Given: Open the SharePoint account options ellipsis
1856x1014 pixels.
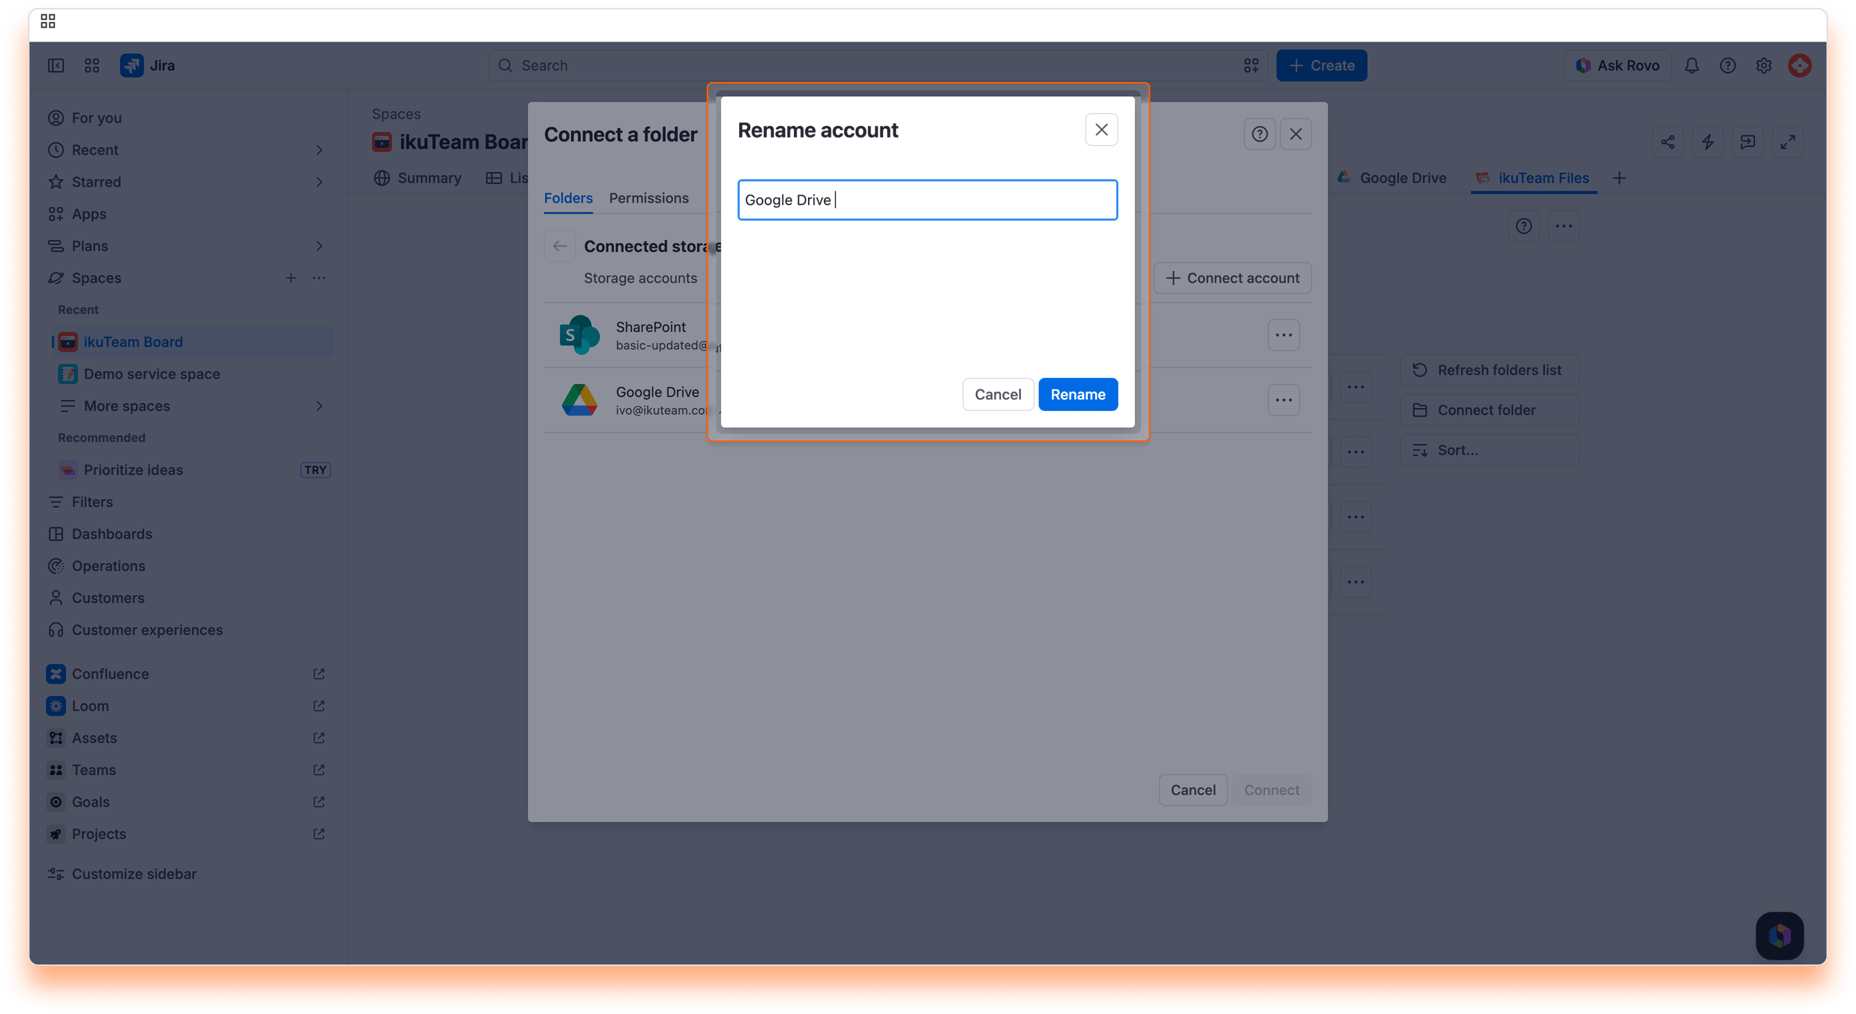Looking at the screenshot, I should (1284, 335).
